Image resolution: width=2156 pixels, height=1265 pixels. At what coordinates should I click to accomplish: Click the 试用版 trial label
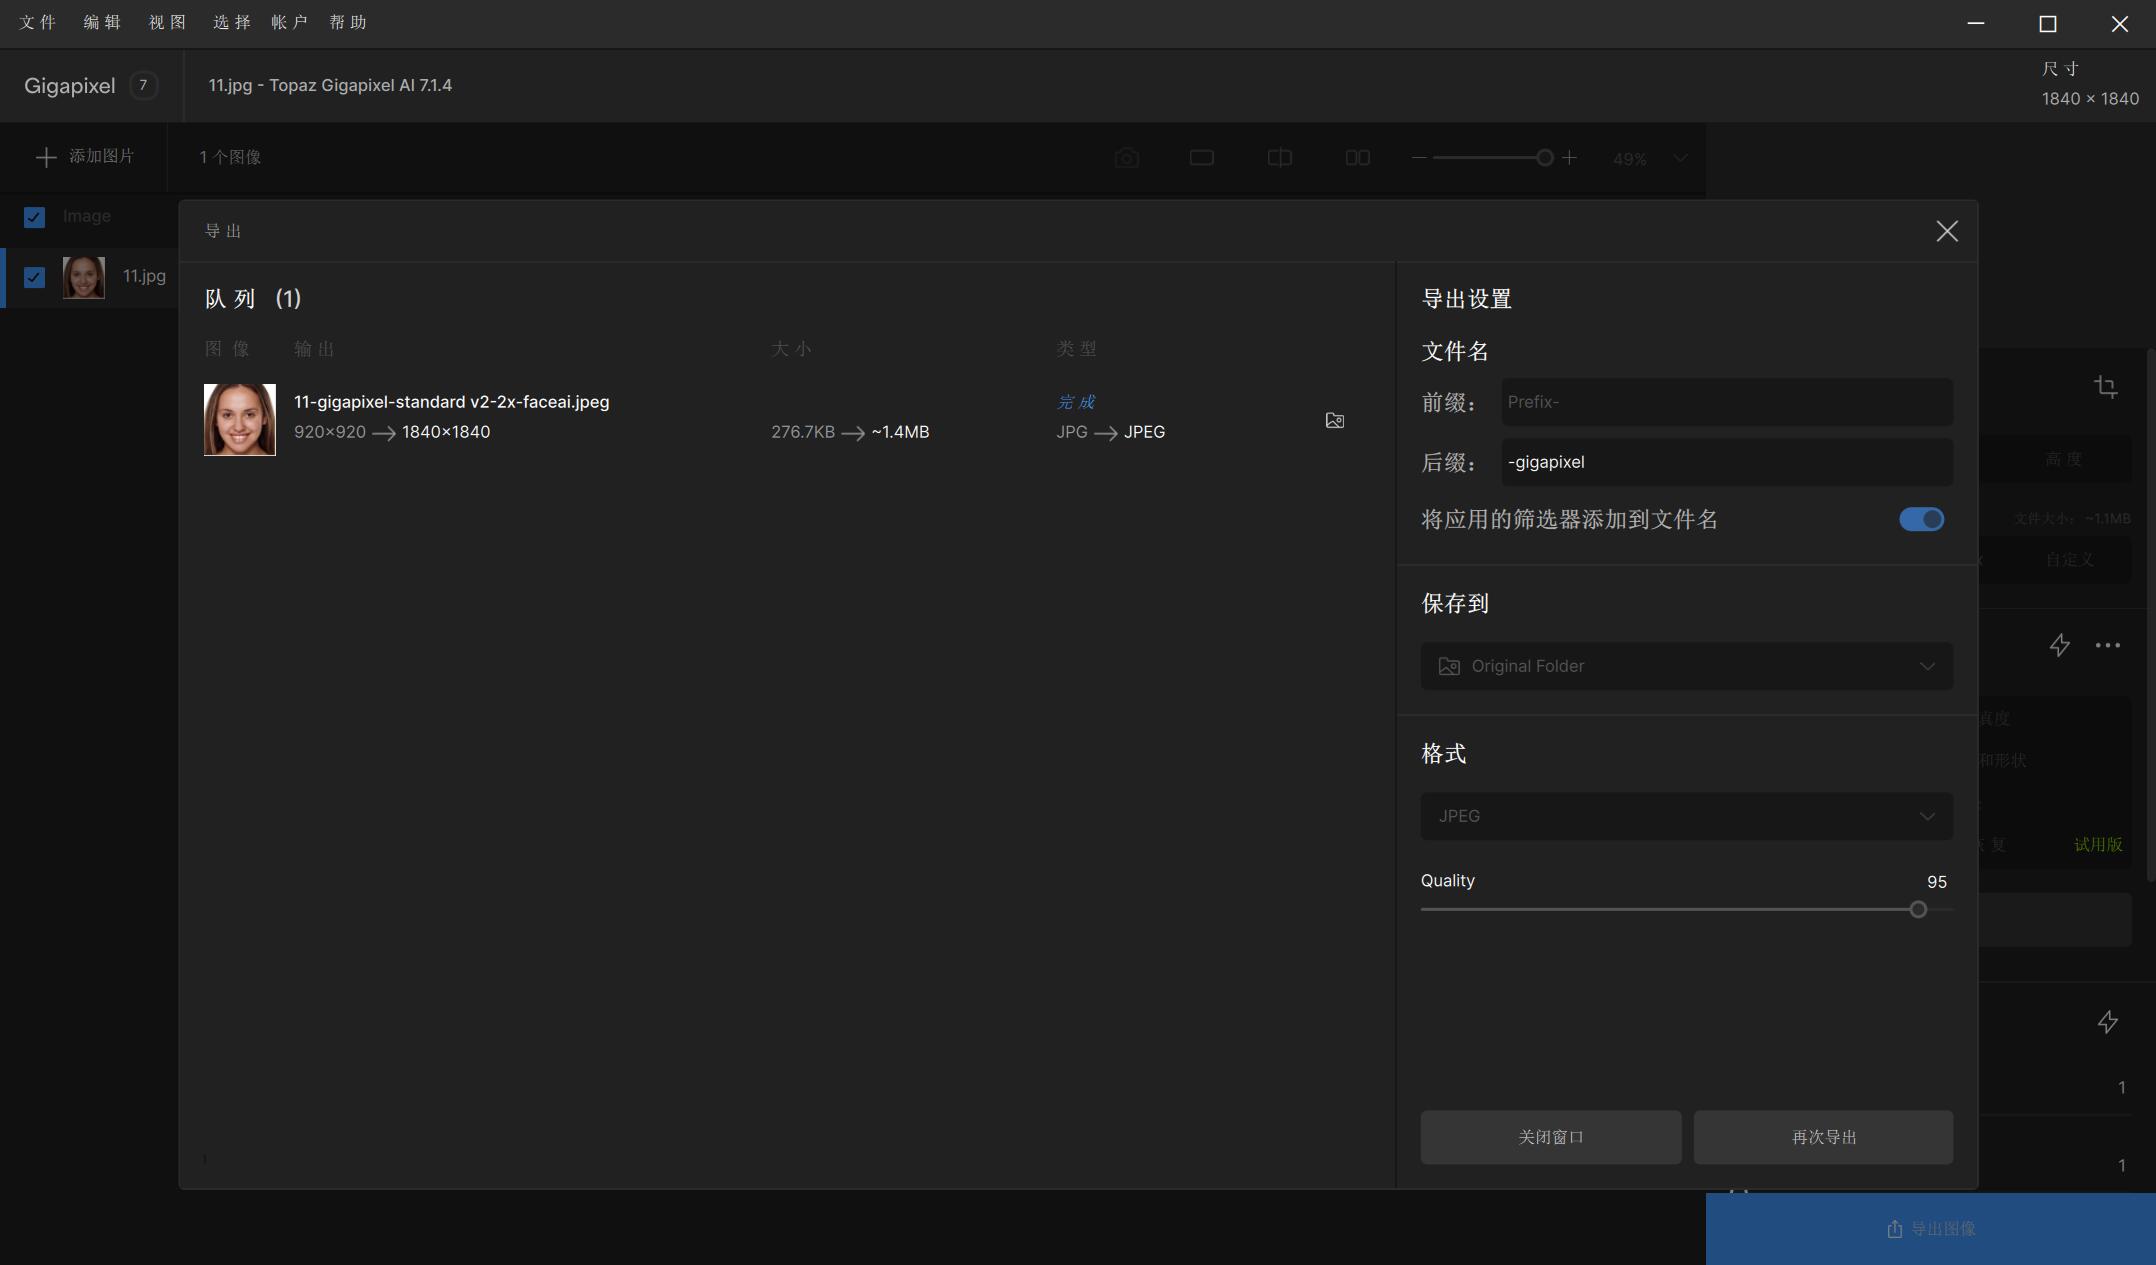click(2098, 845)
